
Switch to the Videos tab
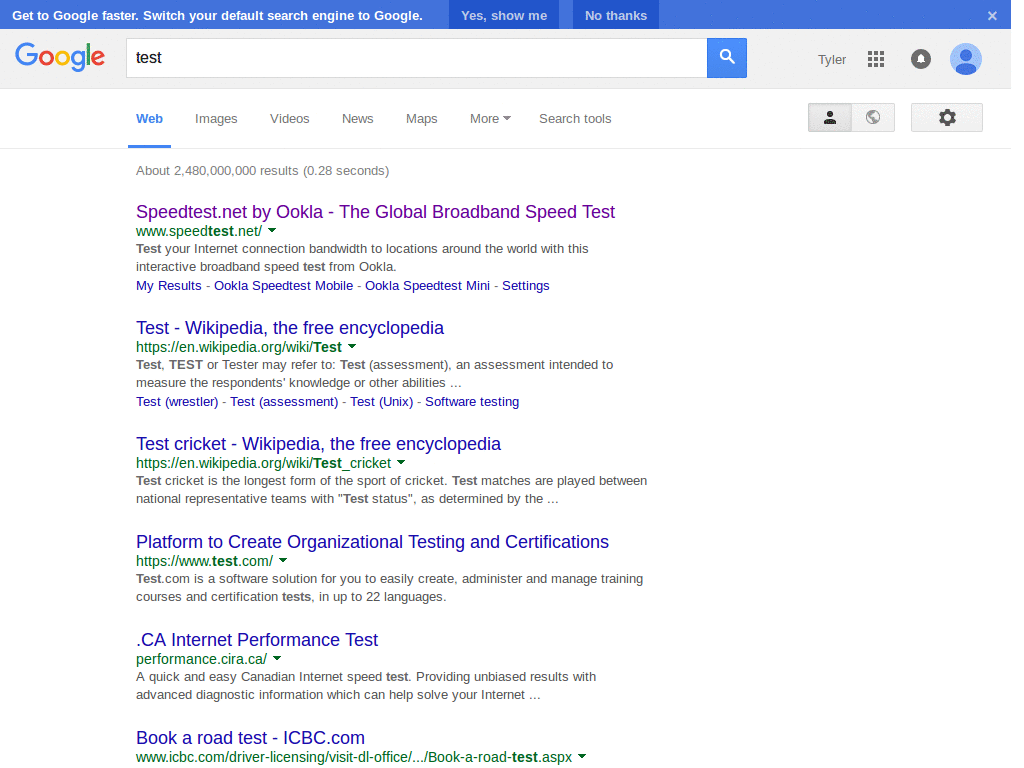(289, 119)
